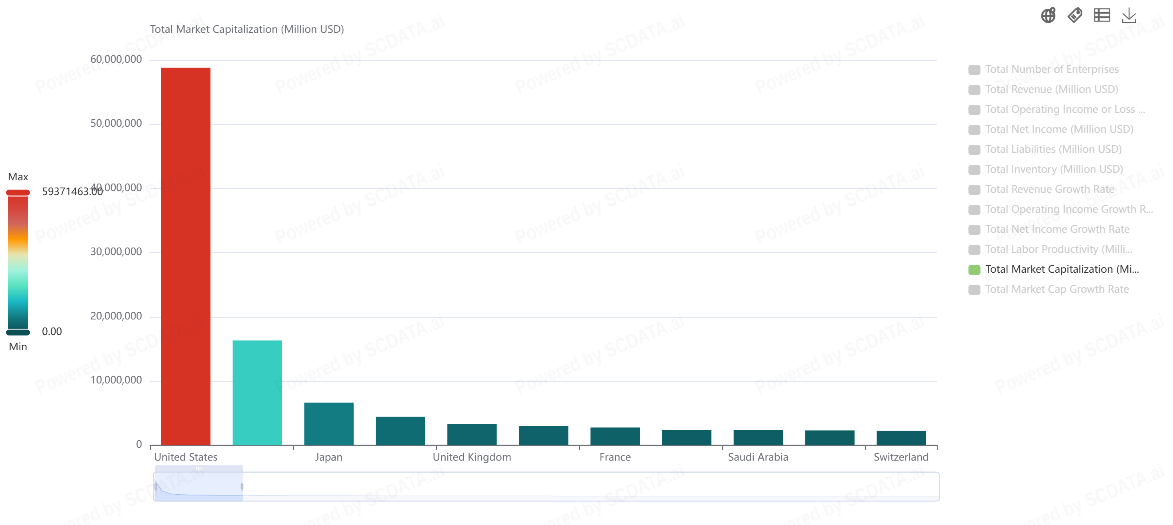Screen dimensions: 1173x525
Task: Disable Total Market Capitalization legend item
Action: pyautogui.click(x=1061, y=270)
